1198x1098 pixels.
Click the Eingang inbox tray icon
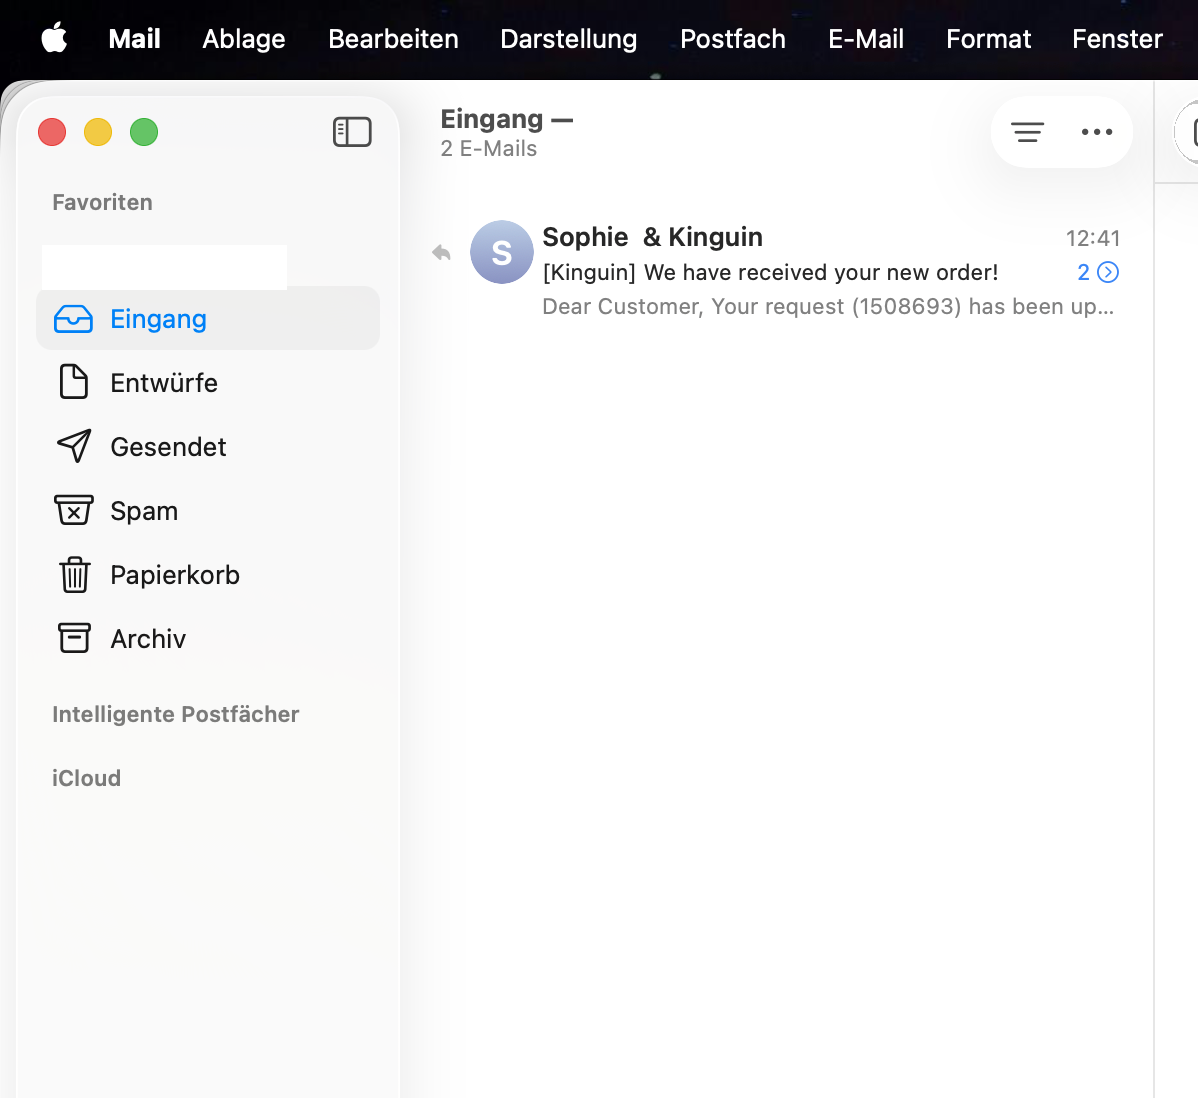(x=73, y=319)
